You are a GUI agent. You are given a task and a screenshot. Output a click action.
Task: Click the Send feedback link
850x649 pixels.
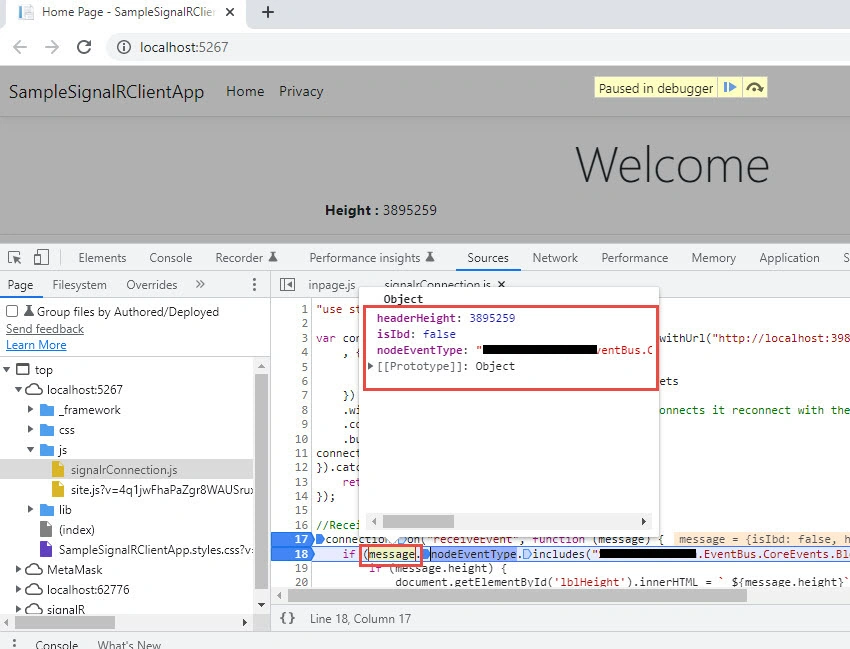45,329
